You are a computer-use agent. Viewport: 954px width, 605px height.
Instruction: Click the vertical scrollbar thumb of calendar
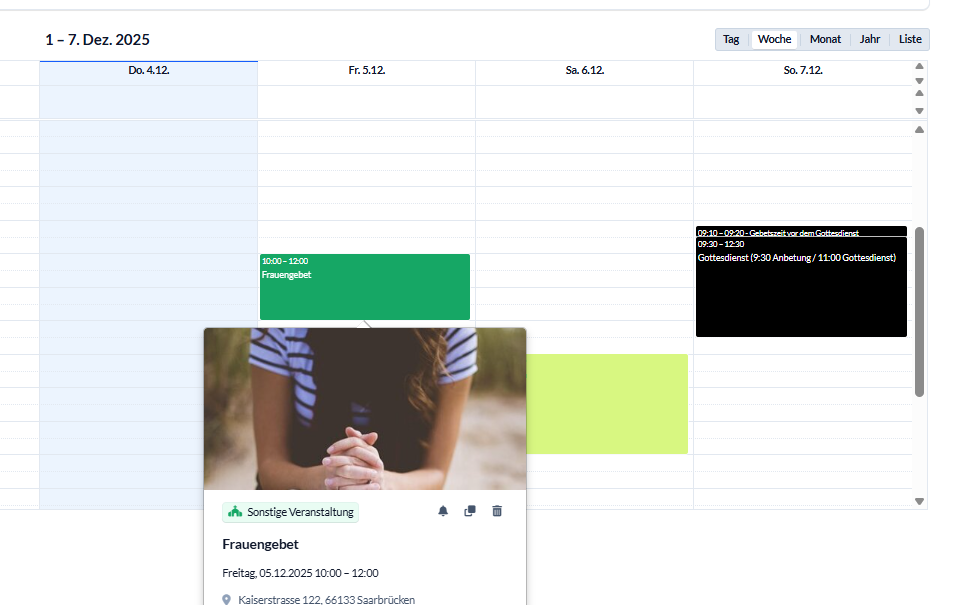point(919,310)
